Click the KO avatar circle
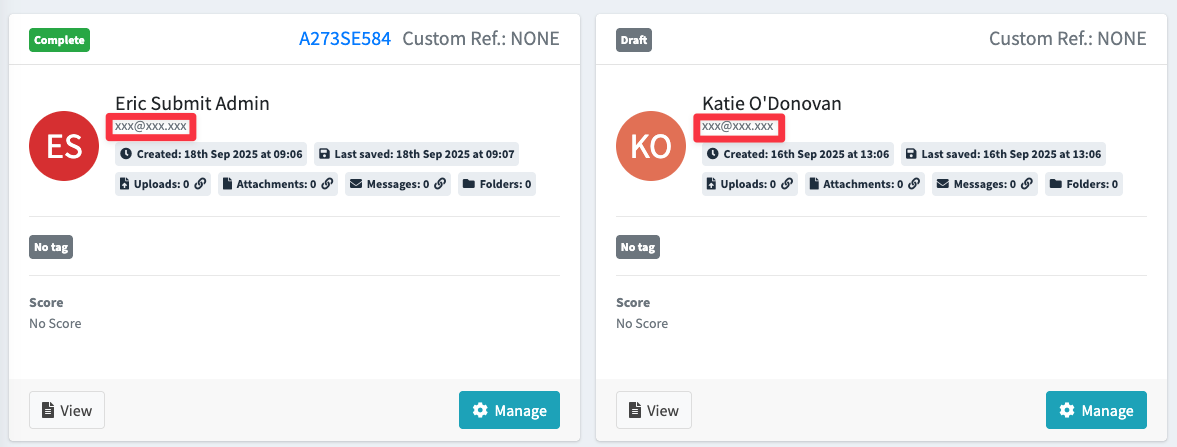This screenshot has height=447, width=1177. point(652,146)
